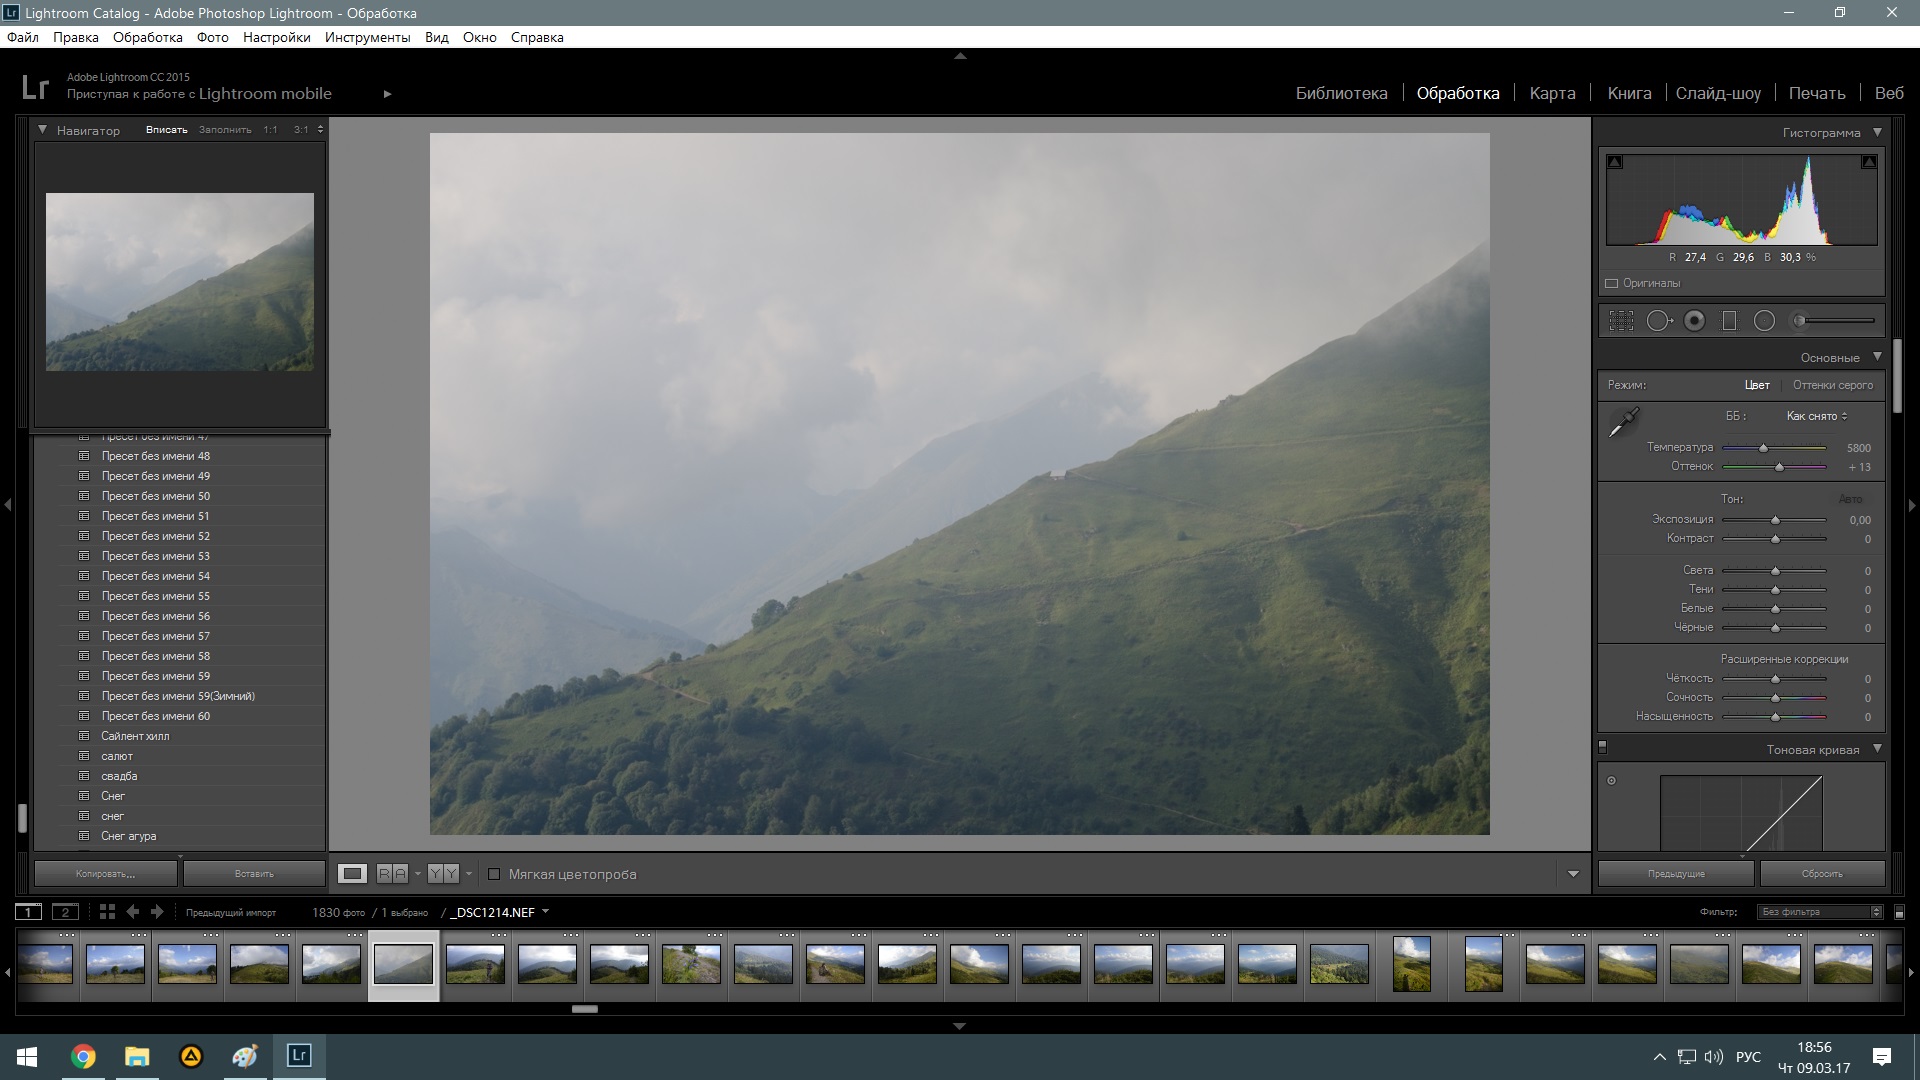This screenshot has height=1080, width=1920.
Task: Select the Graduated Filter tool
Action: (1729, 321)
